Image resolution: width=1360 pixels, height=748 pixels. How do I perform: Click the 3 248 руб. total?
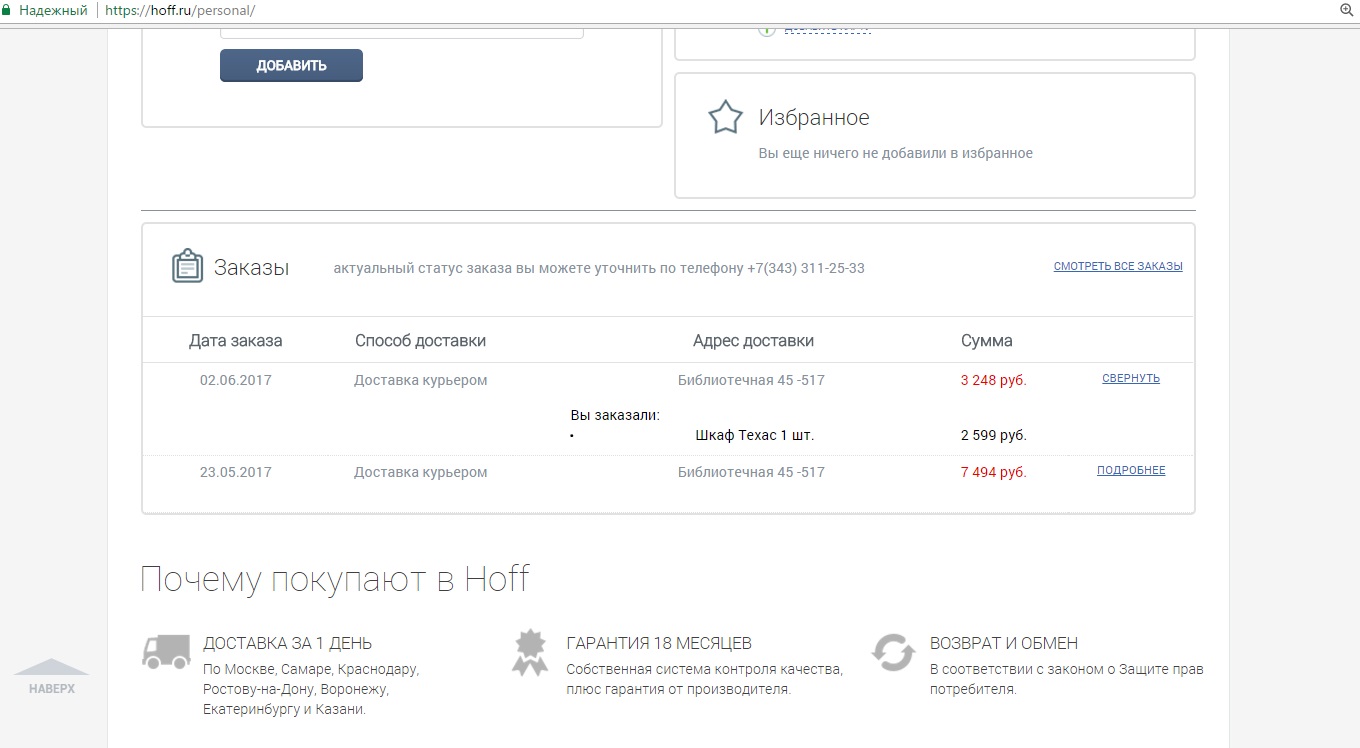click(993, 380)
